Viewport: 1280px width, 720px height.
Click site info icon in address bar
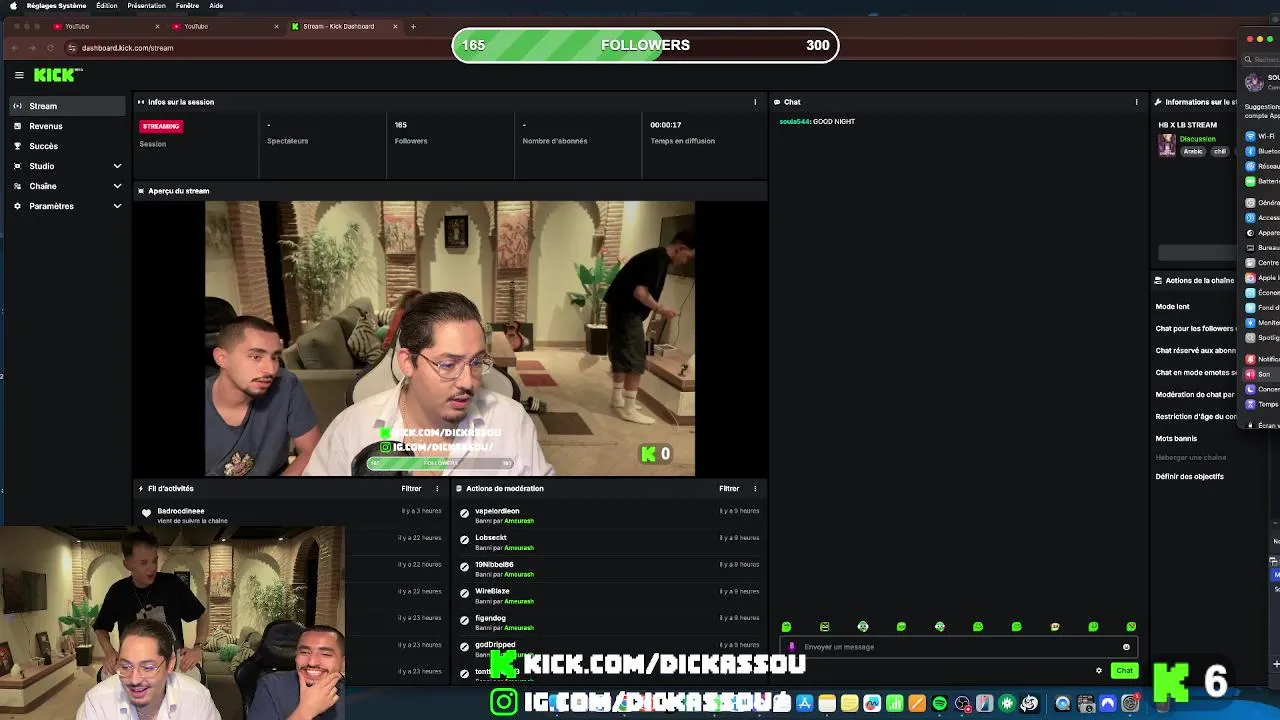[72, 48]
